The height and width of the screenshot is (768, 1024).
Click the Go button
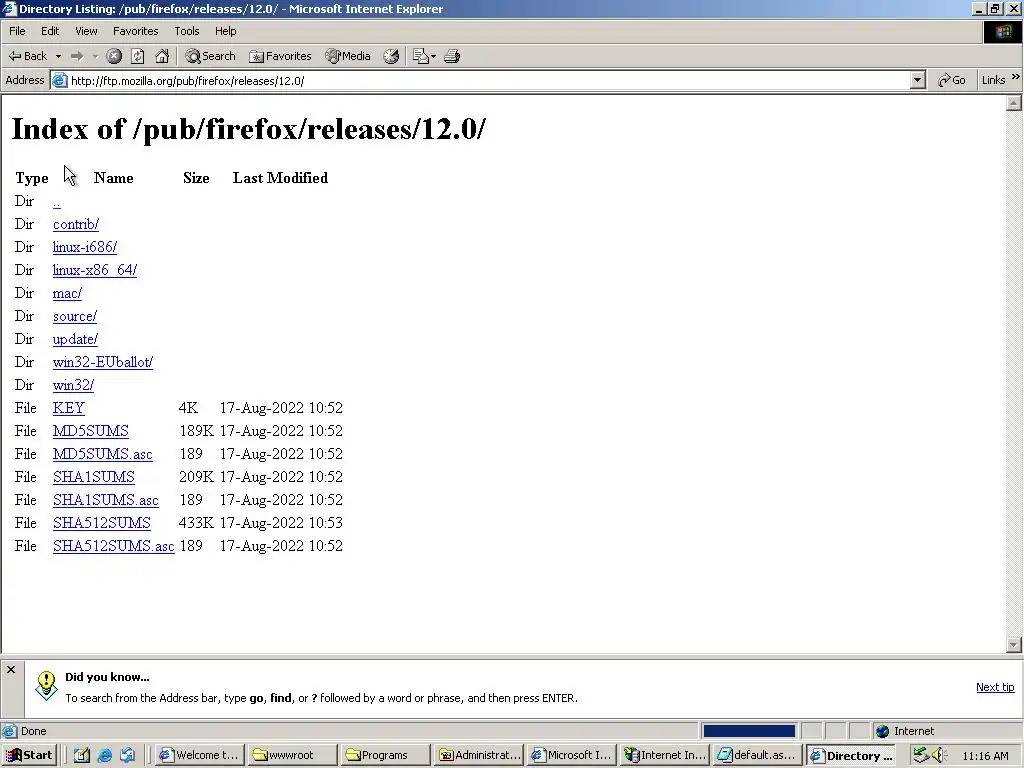tap(952, 80)
